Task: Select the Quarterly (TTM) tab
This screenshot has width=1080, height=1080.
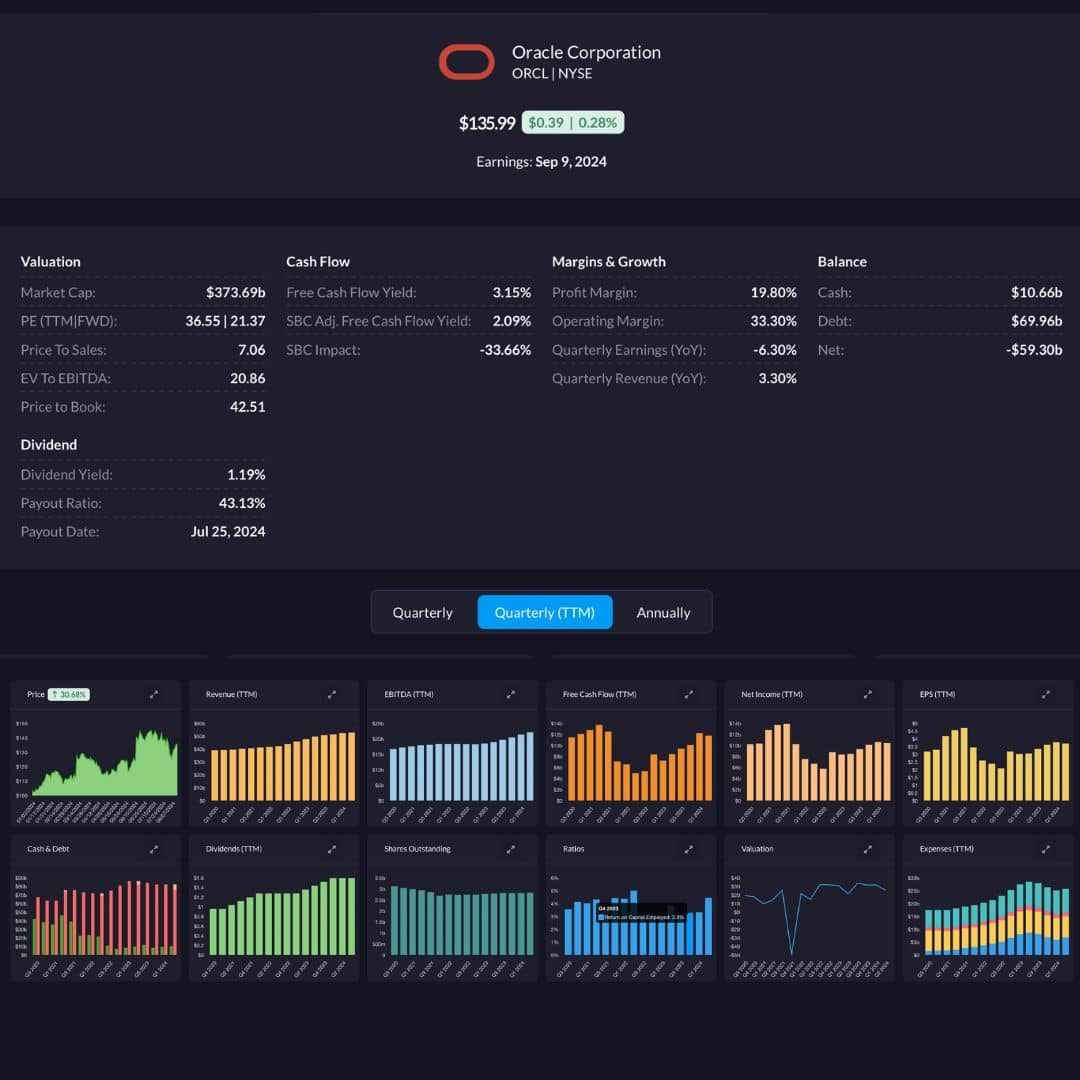Action: click(545, 612)
